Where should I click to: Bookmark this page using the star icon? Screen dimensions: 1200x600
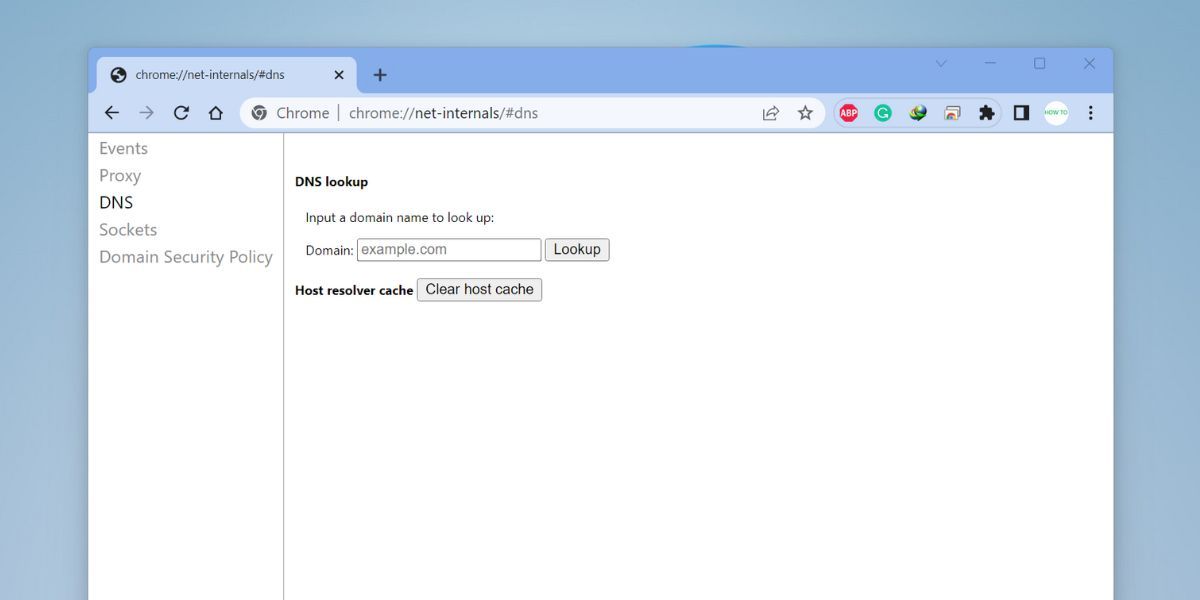(805, 113)
